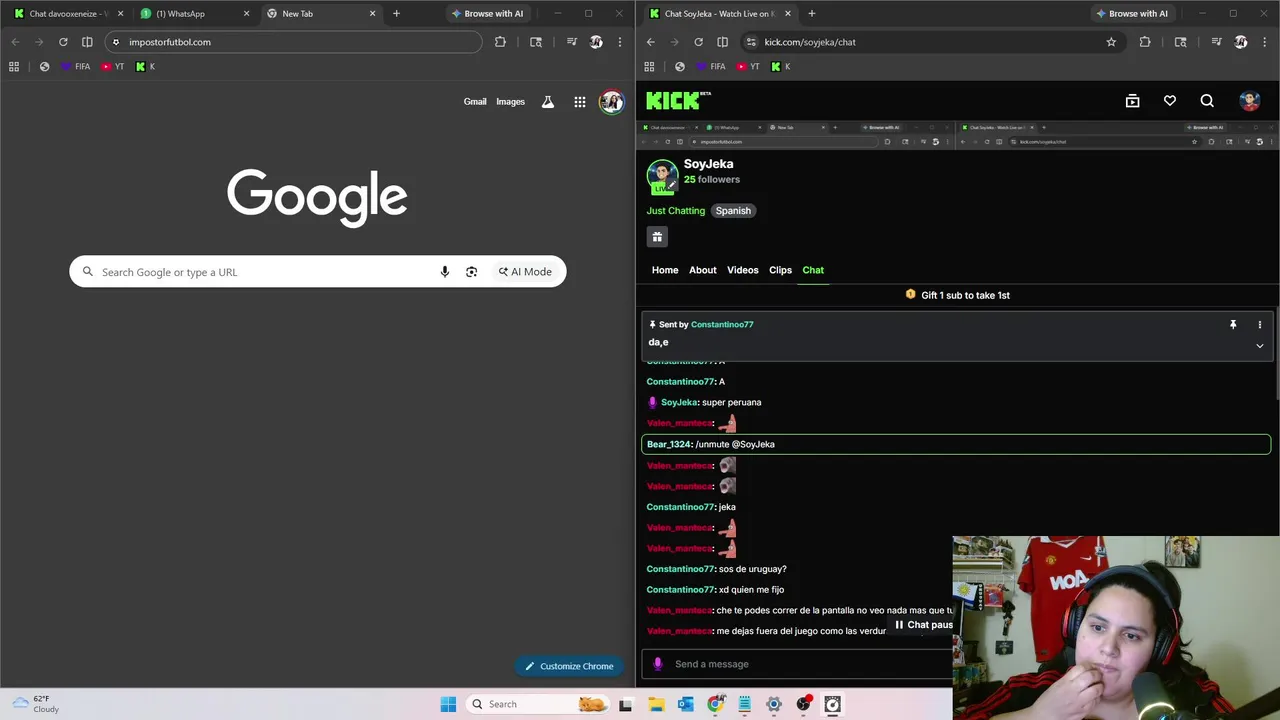Viewport: 1280px width, 720px height.
Task: Click Send a message input
Action: tap(797, 664)
